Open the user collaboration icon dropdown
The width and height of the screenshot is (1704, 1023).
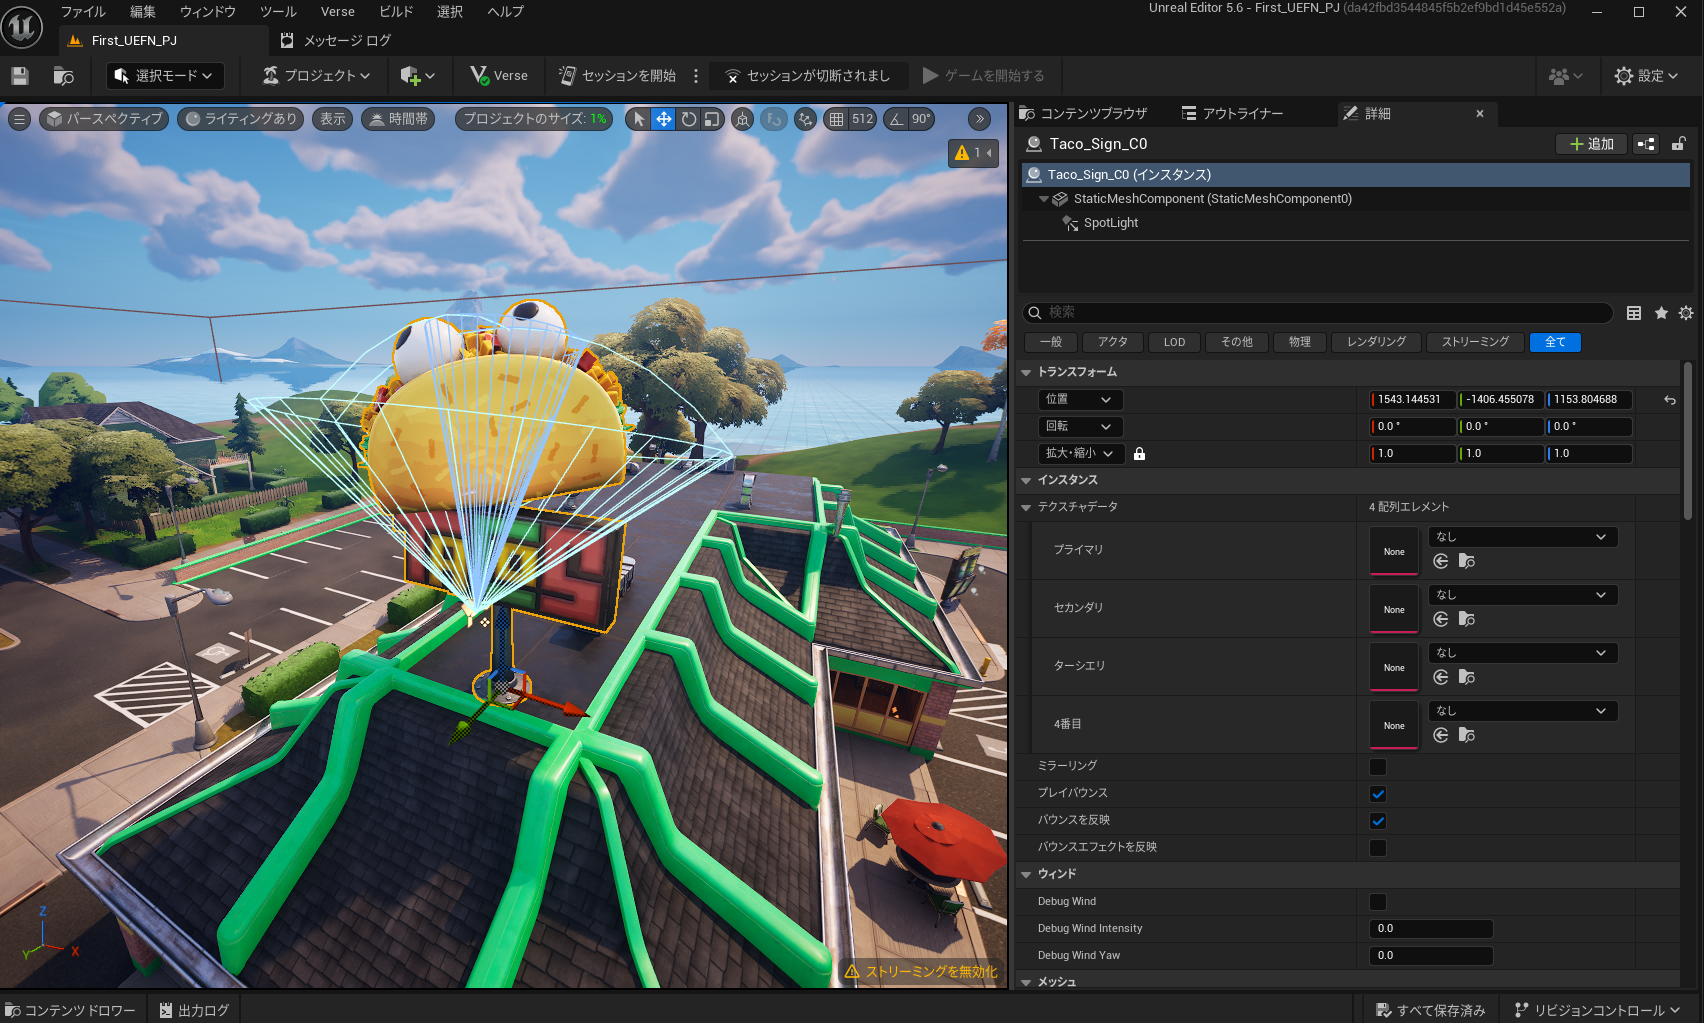coord(1565,76)
